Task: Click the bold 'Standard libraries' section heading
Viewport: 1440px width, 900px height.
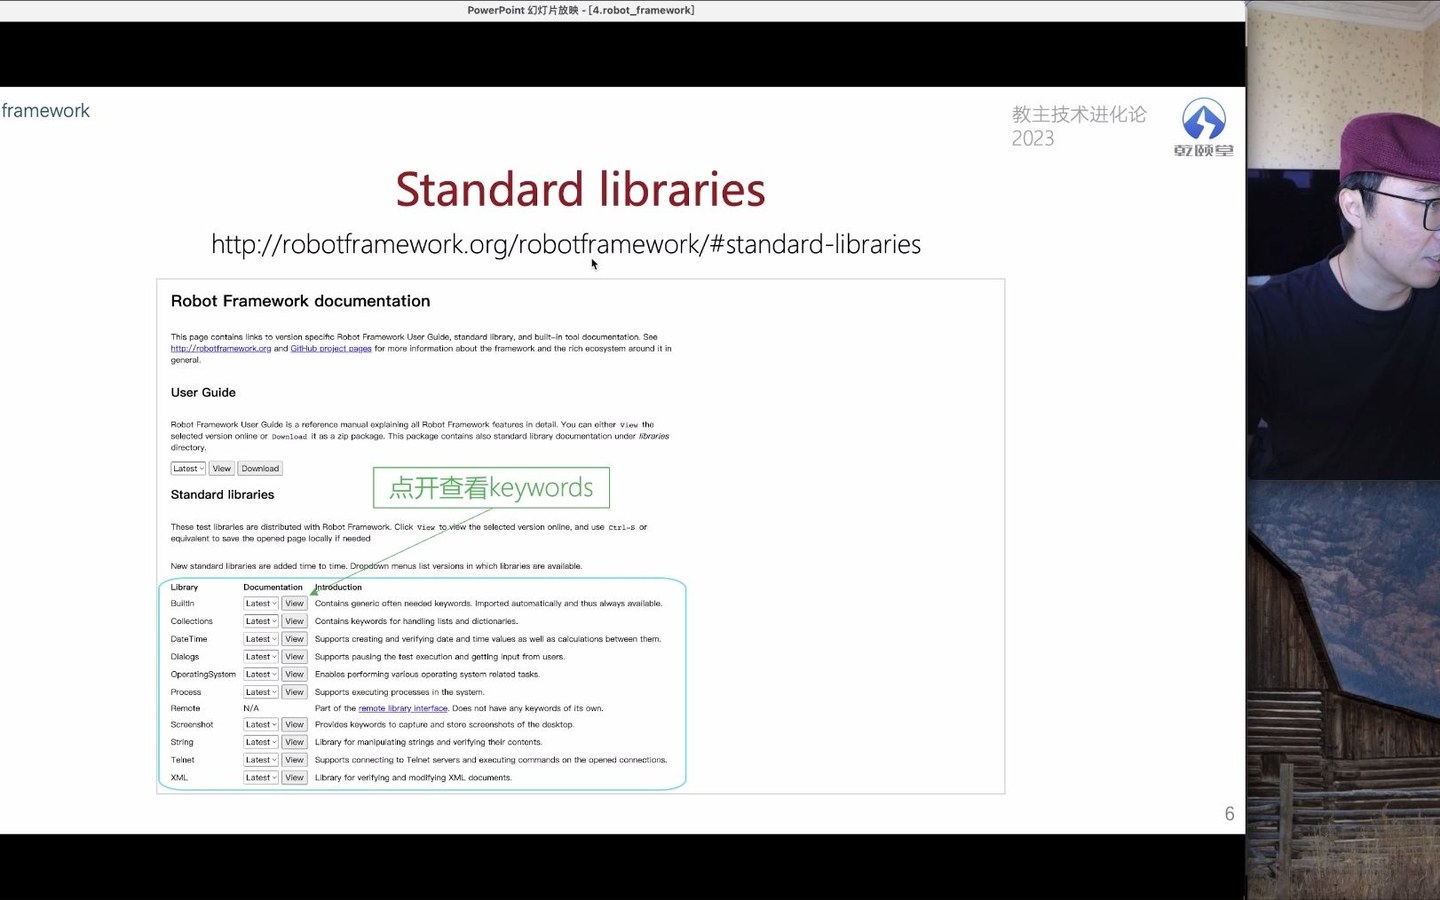Action: point(222,495)
